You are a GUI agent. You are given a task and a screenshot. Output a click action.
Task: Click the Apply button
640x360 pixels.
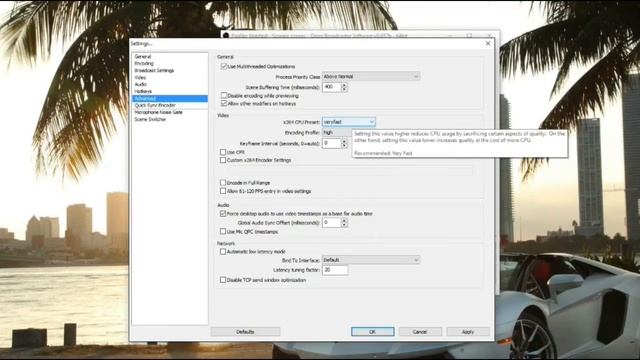coord(468,332)
